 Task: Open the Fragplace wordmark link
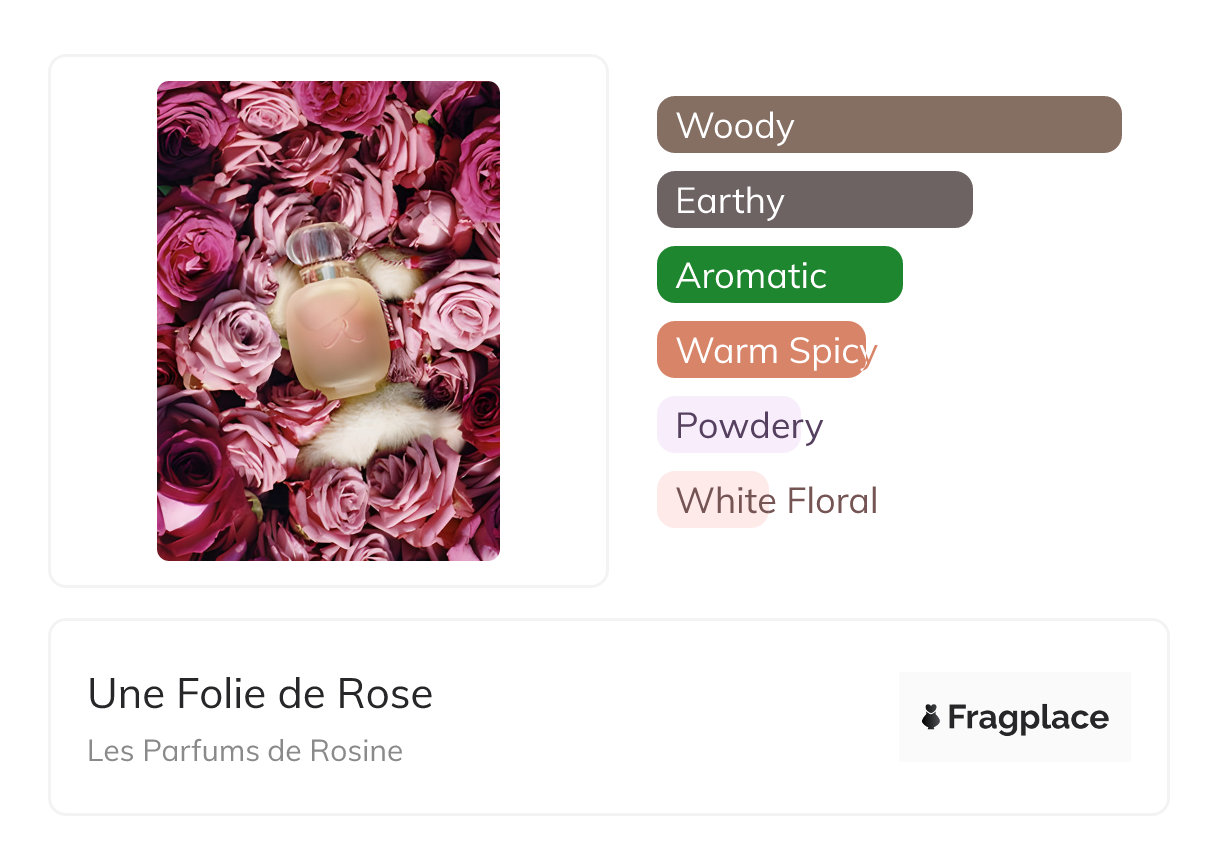pyautogui.click(x=1028, y=717)
